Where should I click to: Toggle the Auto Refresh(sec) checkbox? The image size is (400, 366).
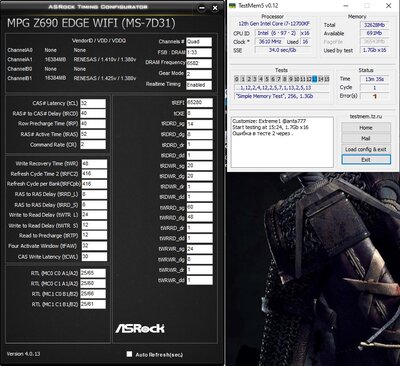tap(129, 354)
